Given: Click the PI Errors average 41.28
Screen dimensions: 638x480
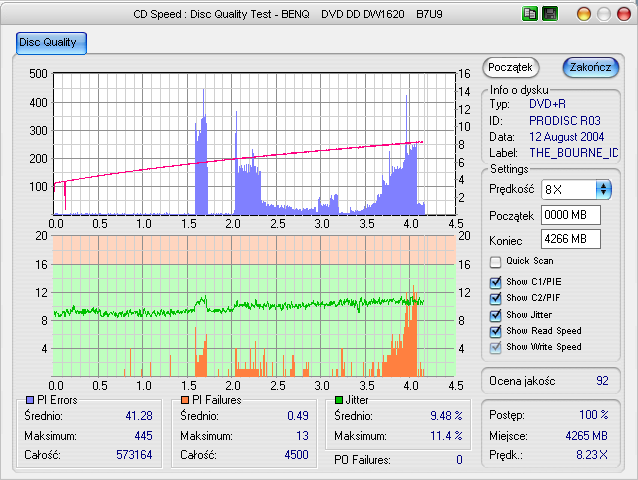Looking at the screenshot, I should point(139,416).
